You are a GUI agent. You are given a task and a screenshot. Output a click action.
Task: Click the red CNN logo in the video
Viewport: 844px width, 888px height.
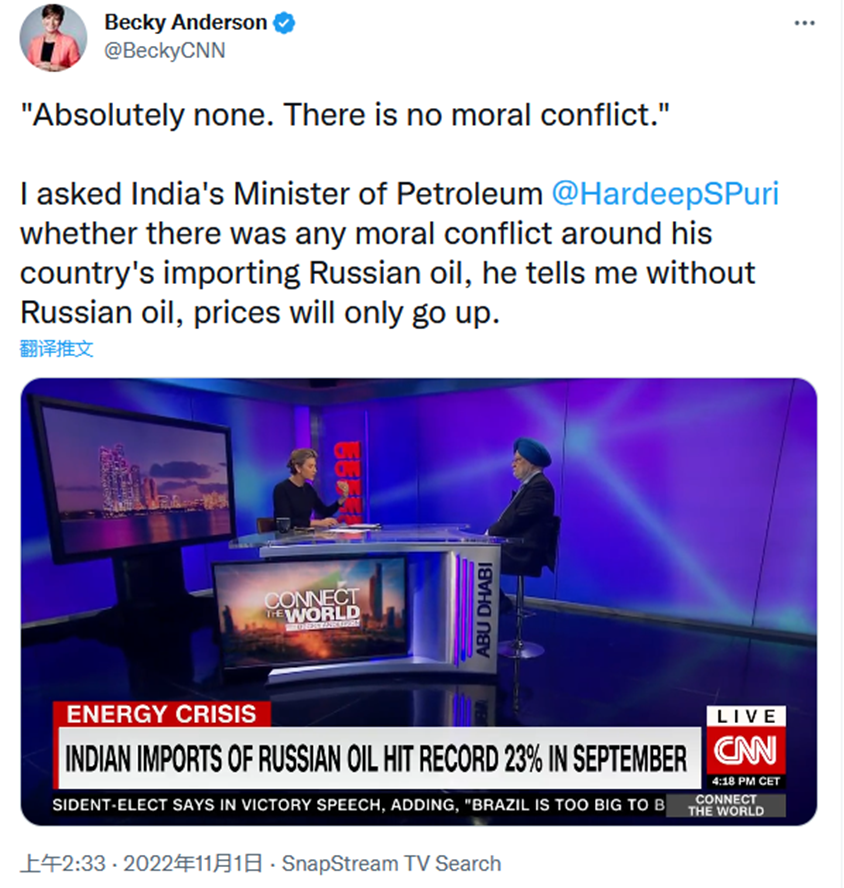746,750
